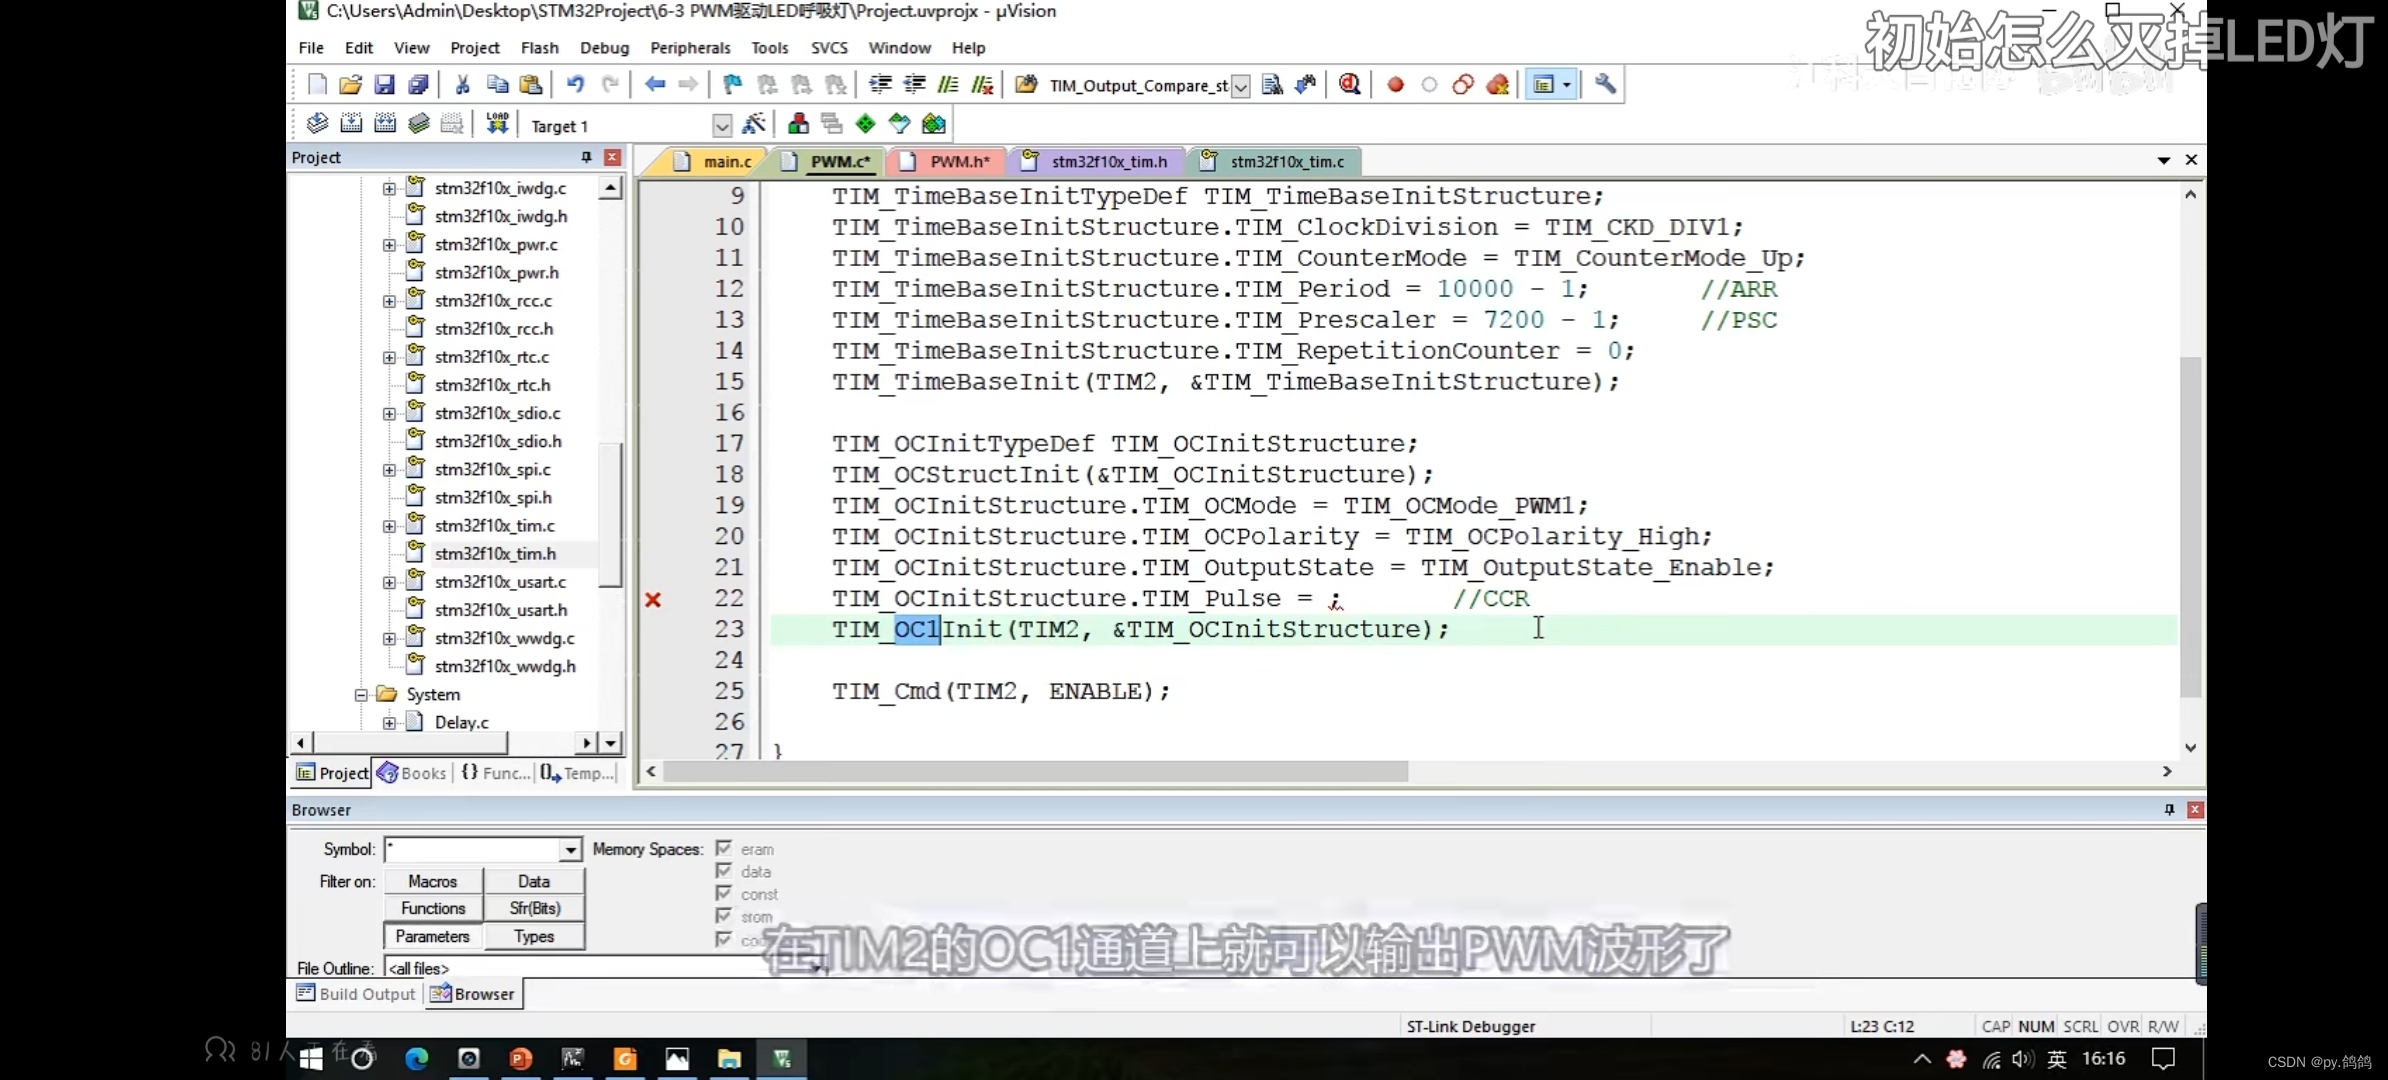Open the window layout dropdown arrow in toolbar
Viewport: 2388px width, 1080px height.
(x=1567, y=85)
